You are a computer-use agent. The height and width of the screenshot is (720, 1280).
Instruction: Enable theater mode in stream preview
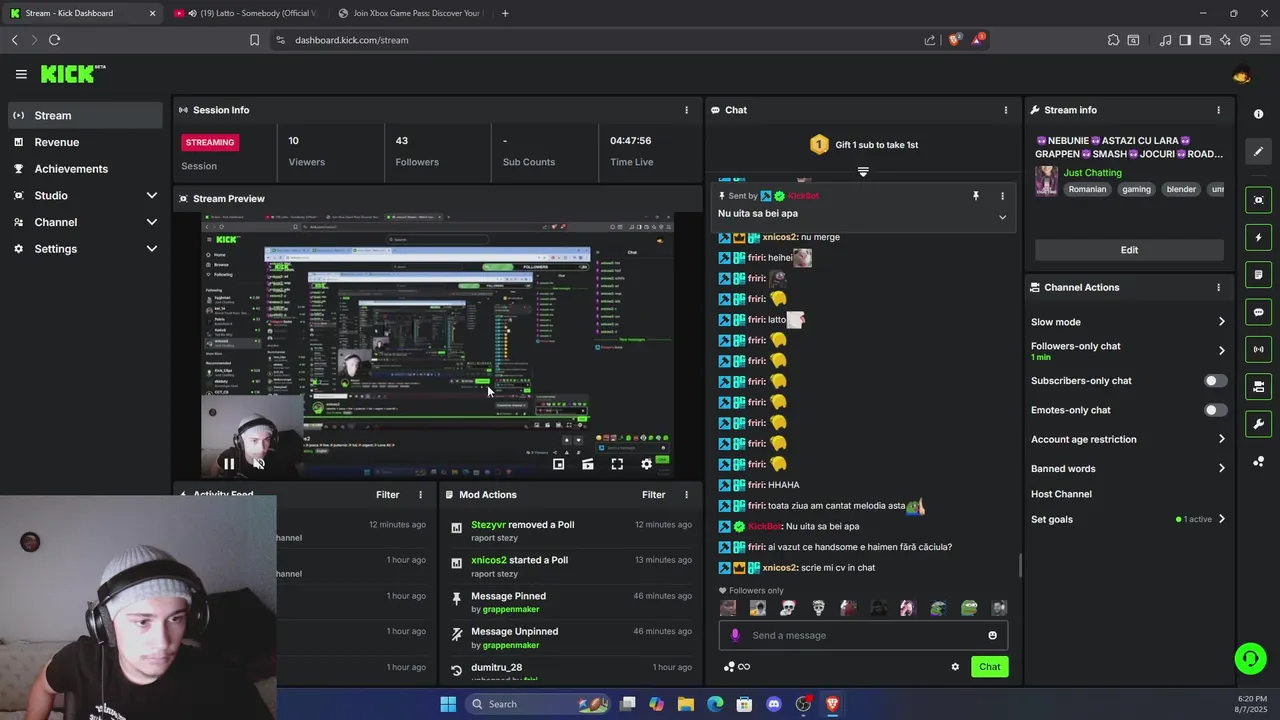(x=588, y=464)
